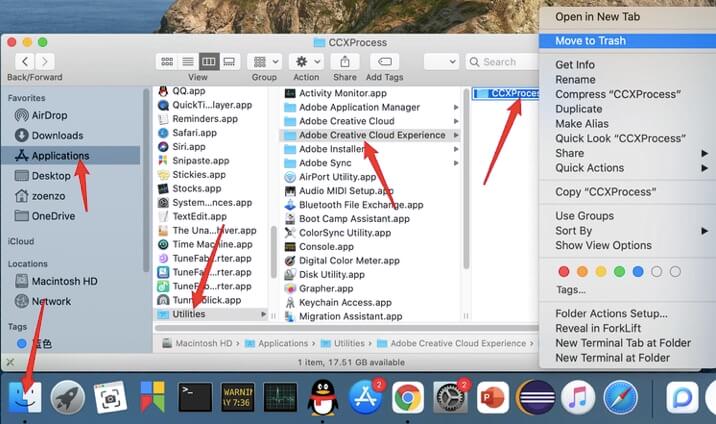Screen dimensions: 716x424
Task: Apply the green tag color
Action: pos(619,272)
